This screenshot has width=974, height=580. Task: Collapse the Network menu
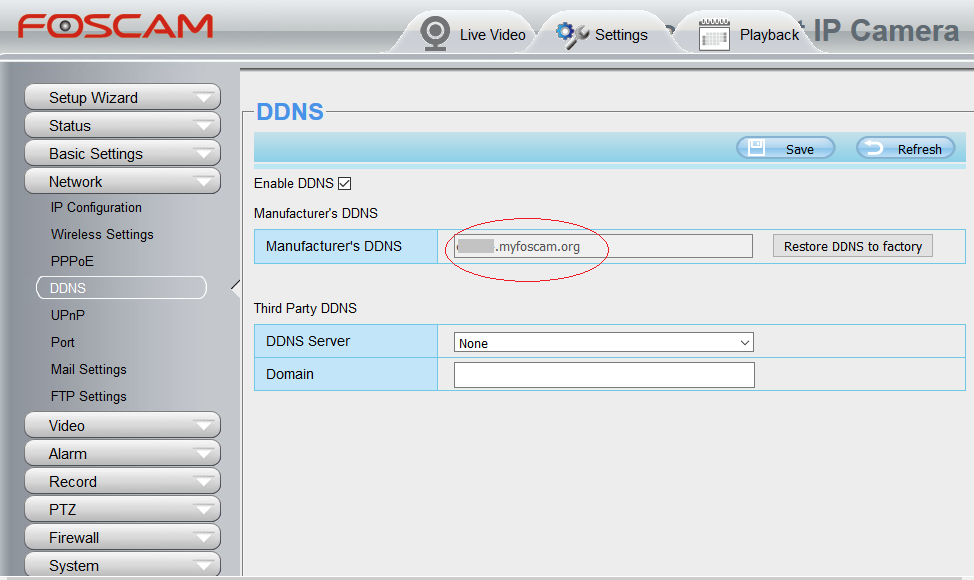click(x=122, y=181)
